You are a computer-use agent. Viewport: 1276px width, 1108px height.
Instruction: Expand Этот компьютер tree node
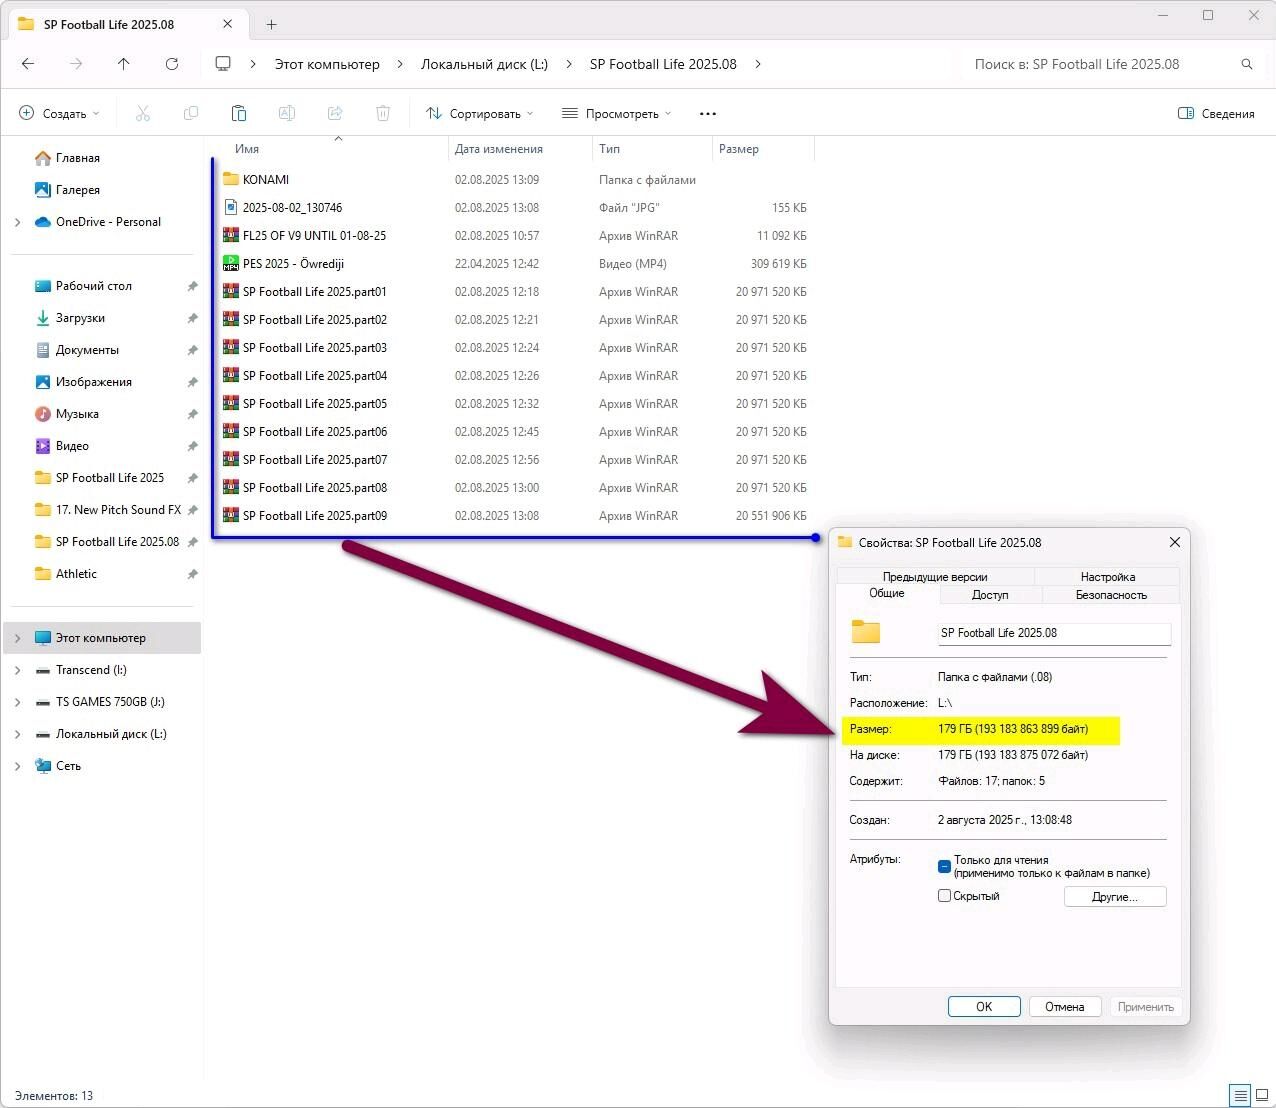pyautogui.click(x=17, y=638)
